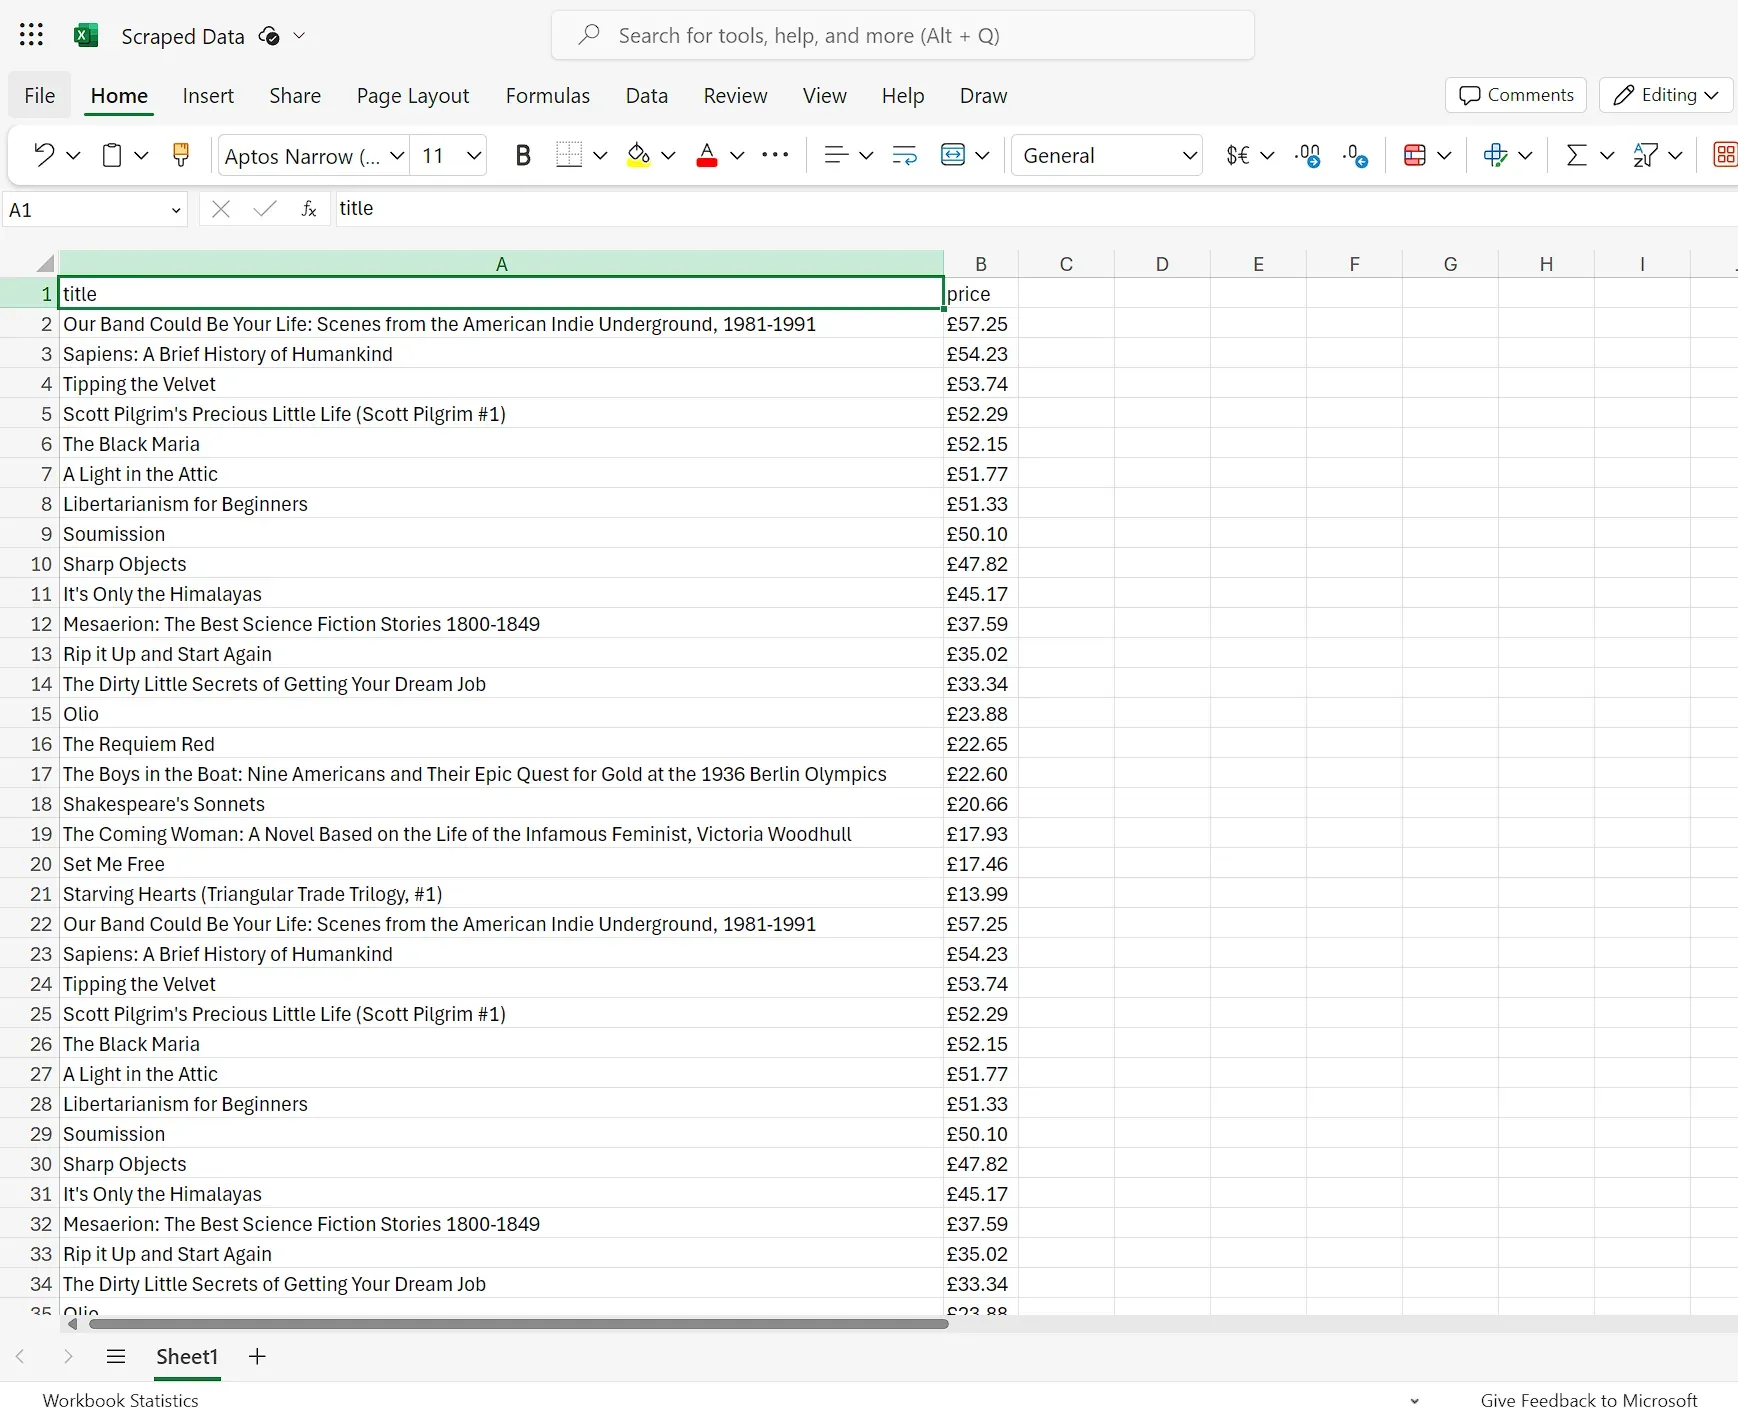Screen dimensions: 1738x1411
Task: Click the Comments button
Action: [1515, 95]
